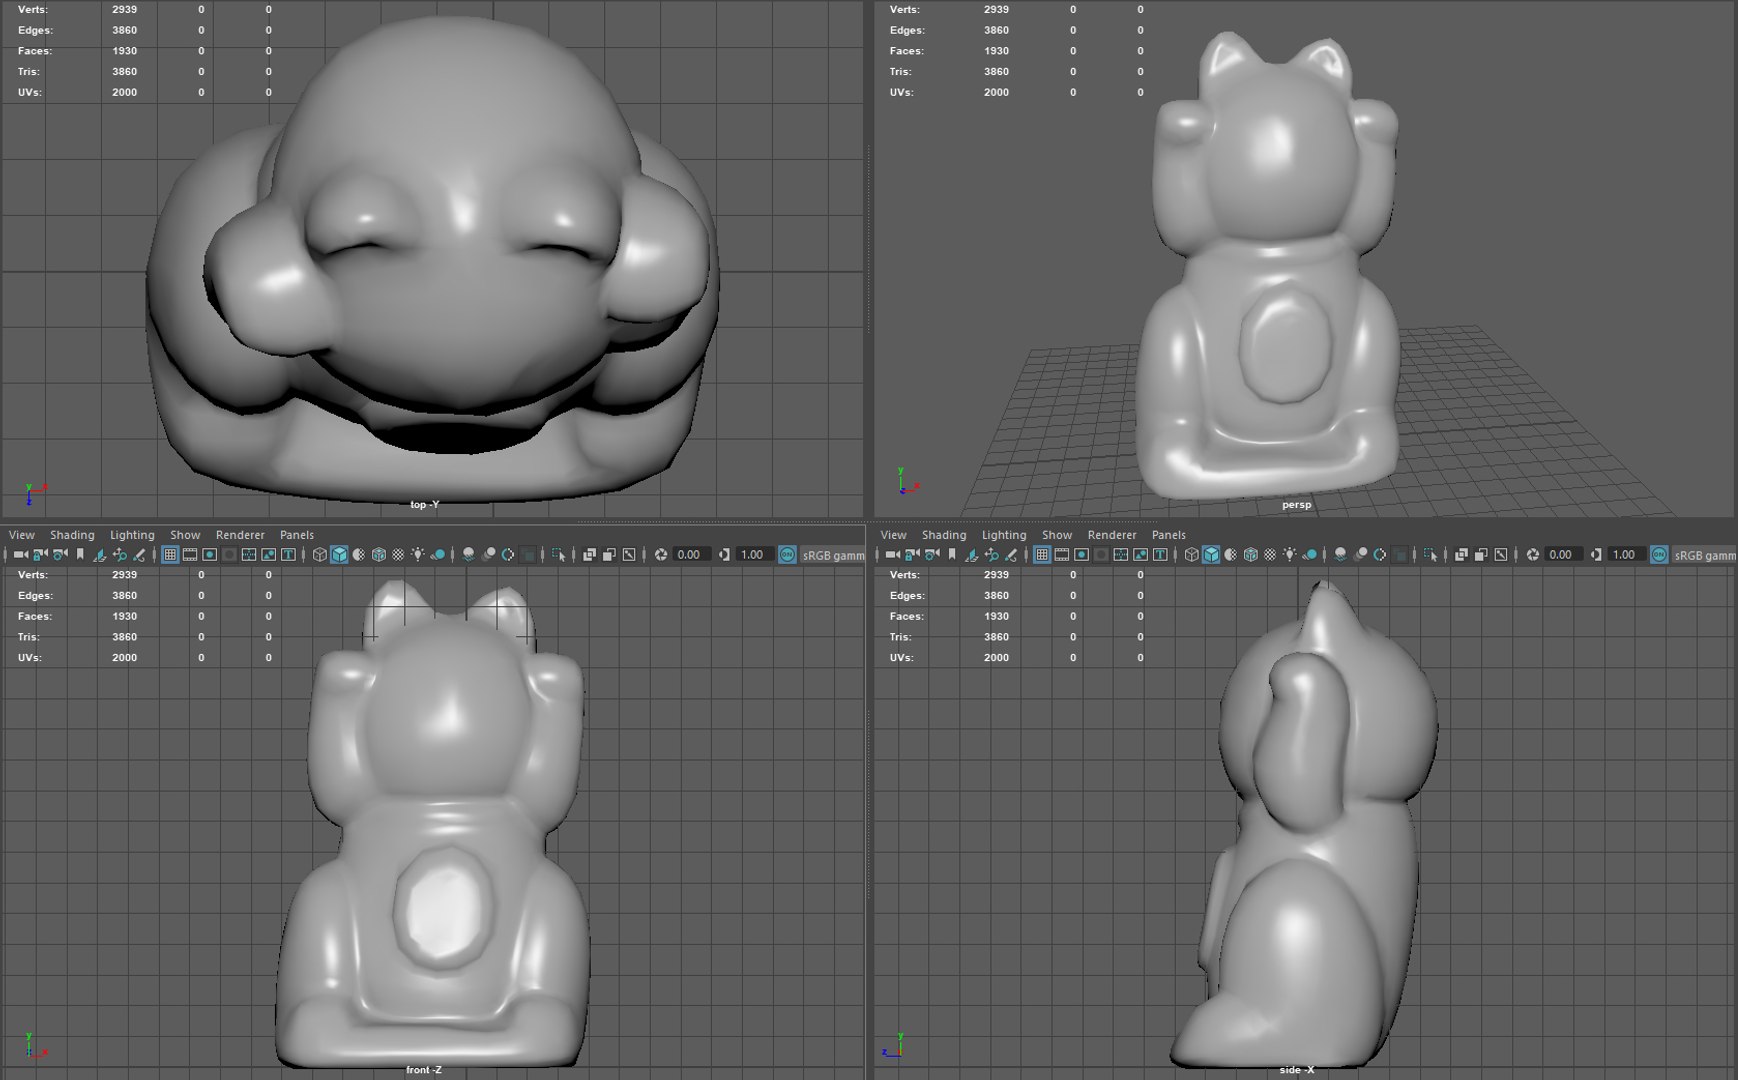Toggle Grid display in front -Z panel

(170, 555)
